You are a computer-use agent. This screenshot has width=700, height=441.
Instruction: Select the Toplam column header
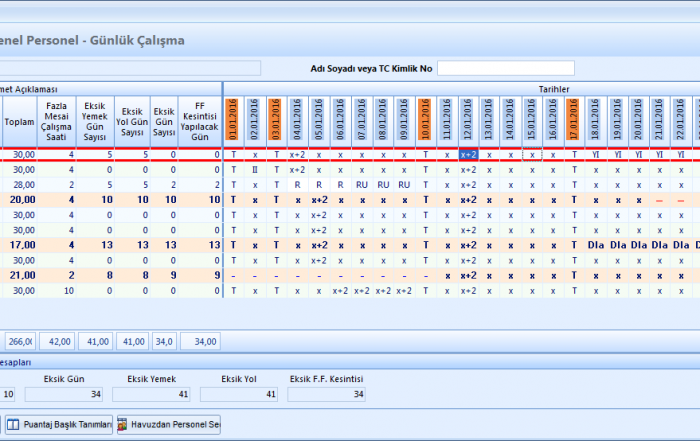click(x=19, y=121)
